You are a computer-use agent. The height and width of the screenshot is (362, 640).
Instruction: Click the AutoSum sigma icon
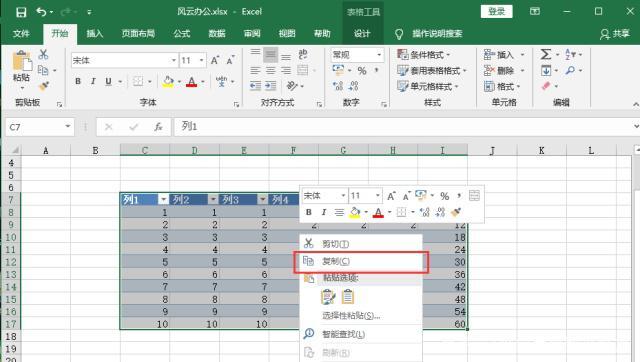click(x=546, y=54)
